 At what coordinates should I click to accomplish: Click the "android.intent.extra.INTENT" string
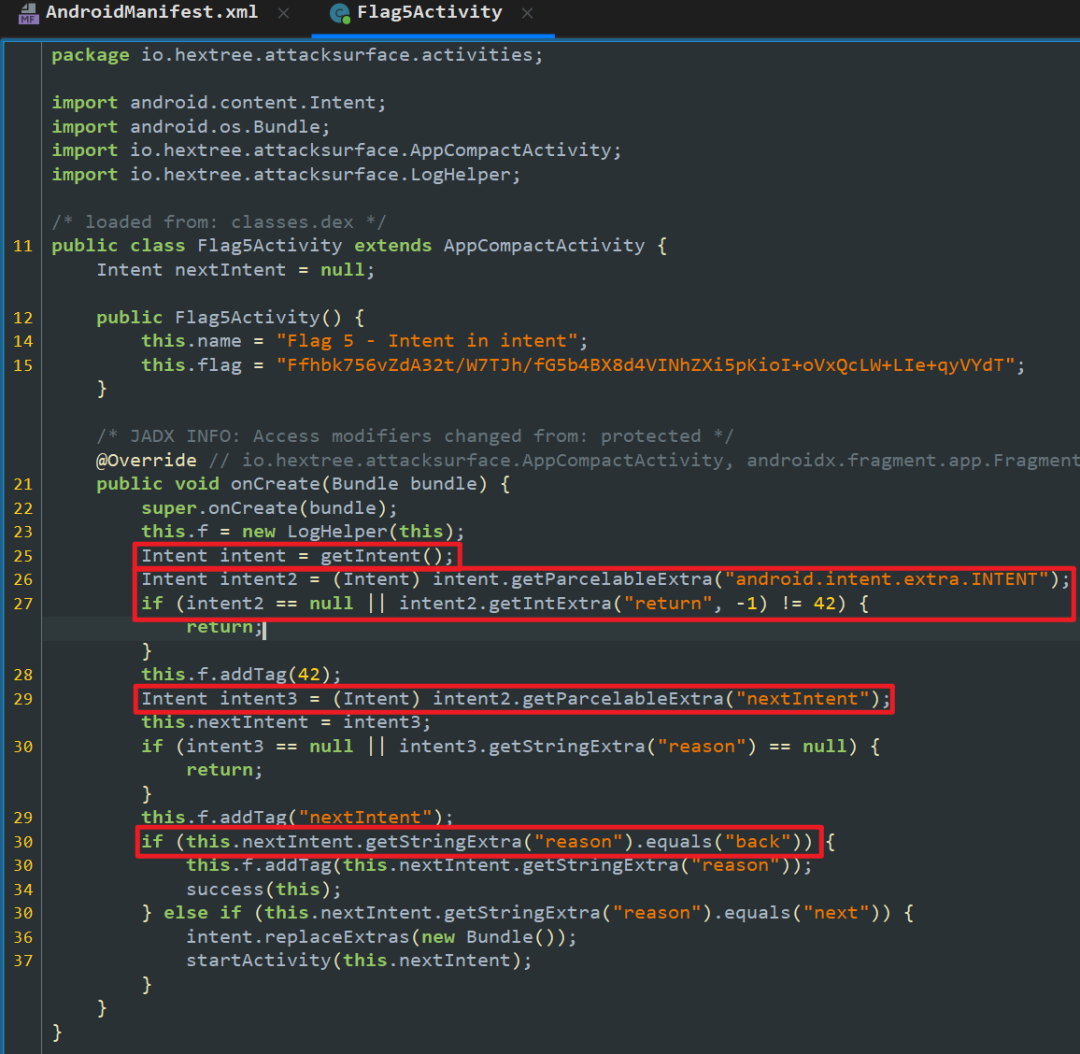tap(886, 579)
